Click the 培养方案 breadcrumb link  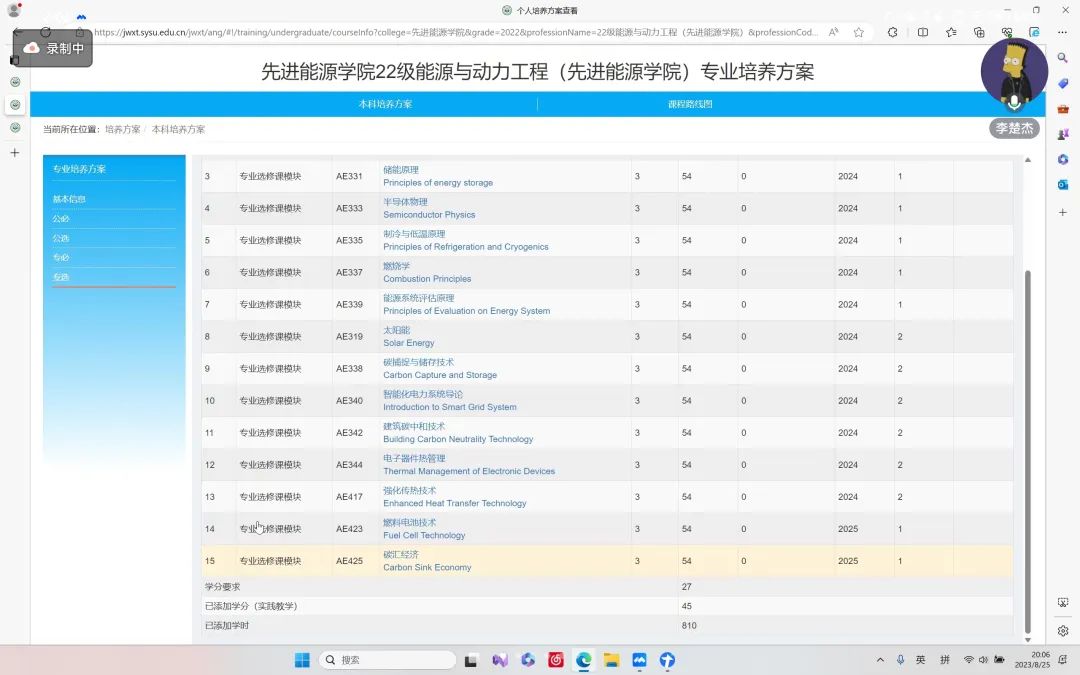click(122, 130)
